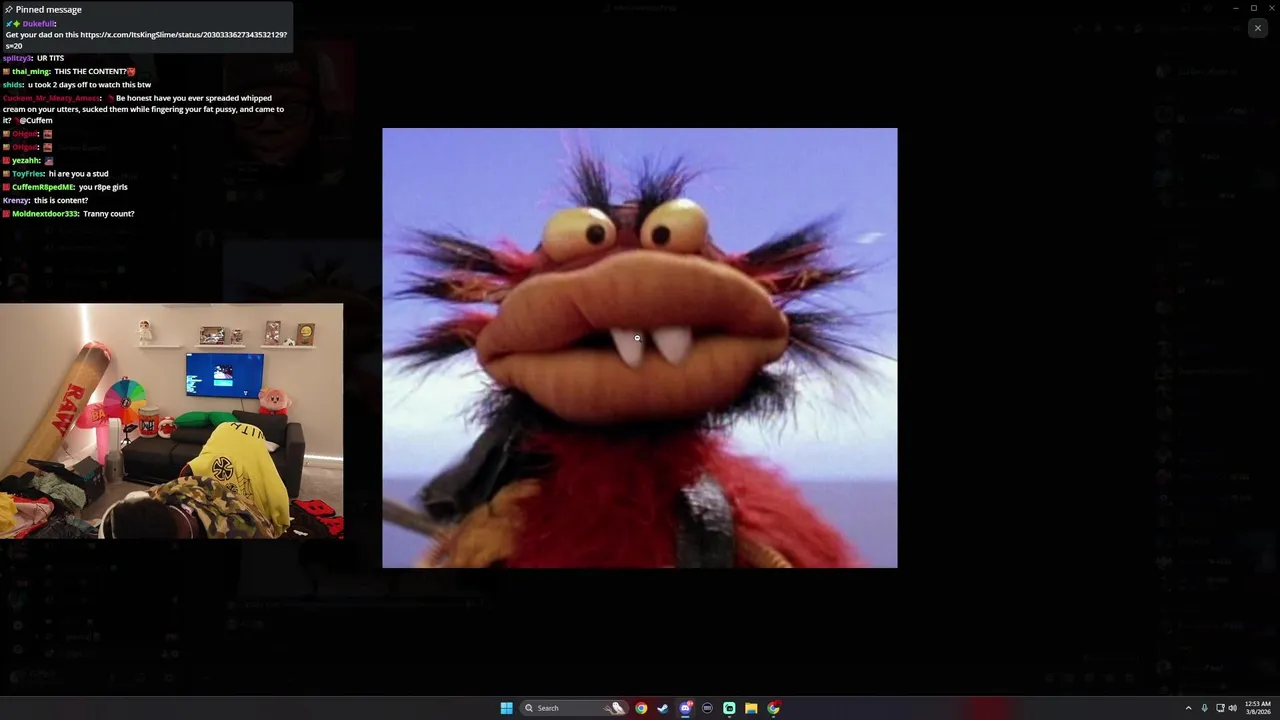
Task: Open the green streaming app taskbar icon
Action: coord(729,708)
